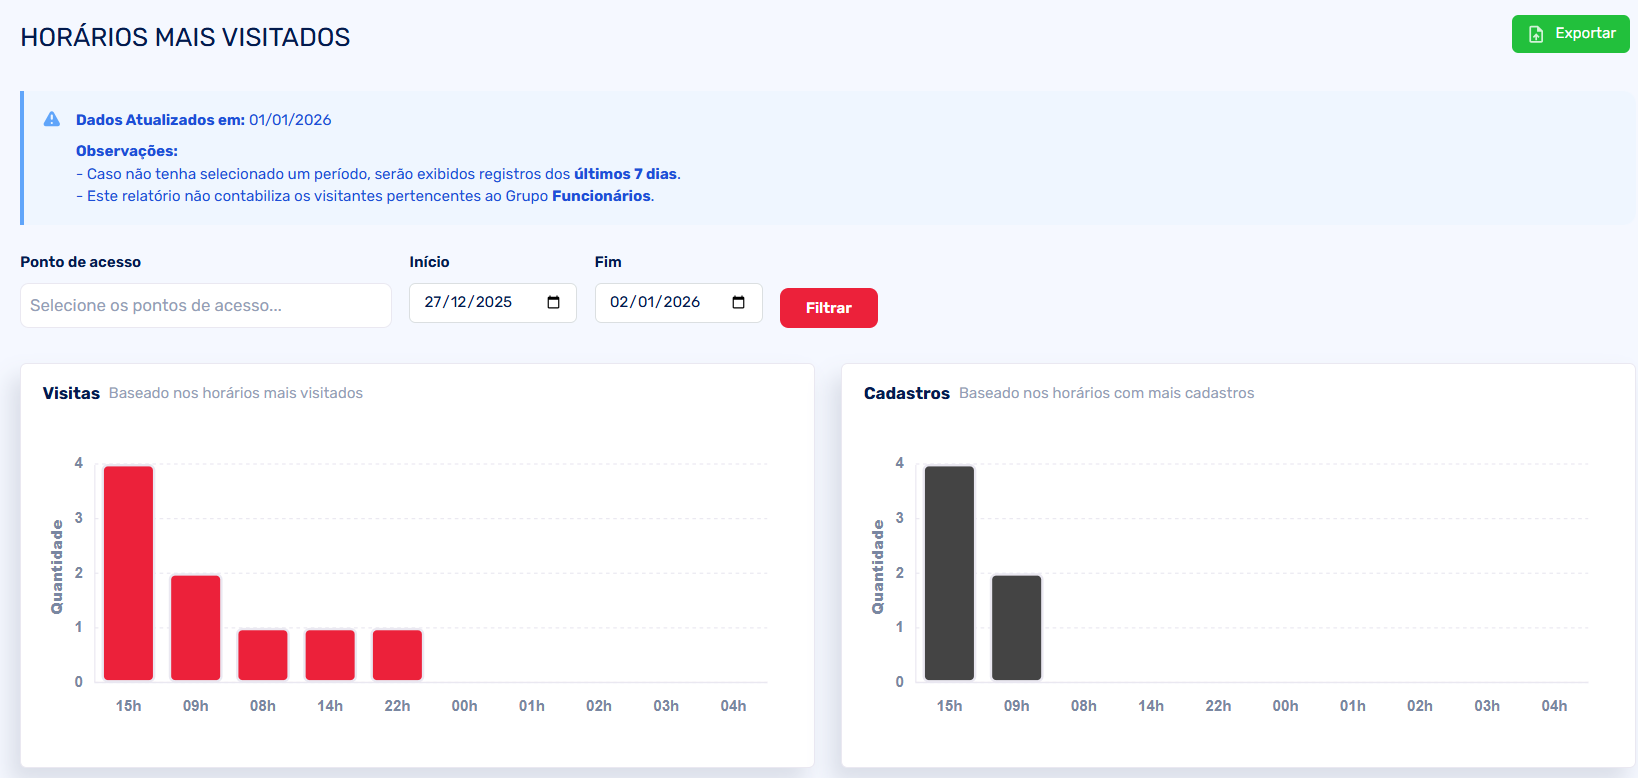Open the Ponto de acesso selector

205,306
